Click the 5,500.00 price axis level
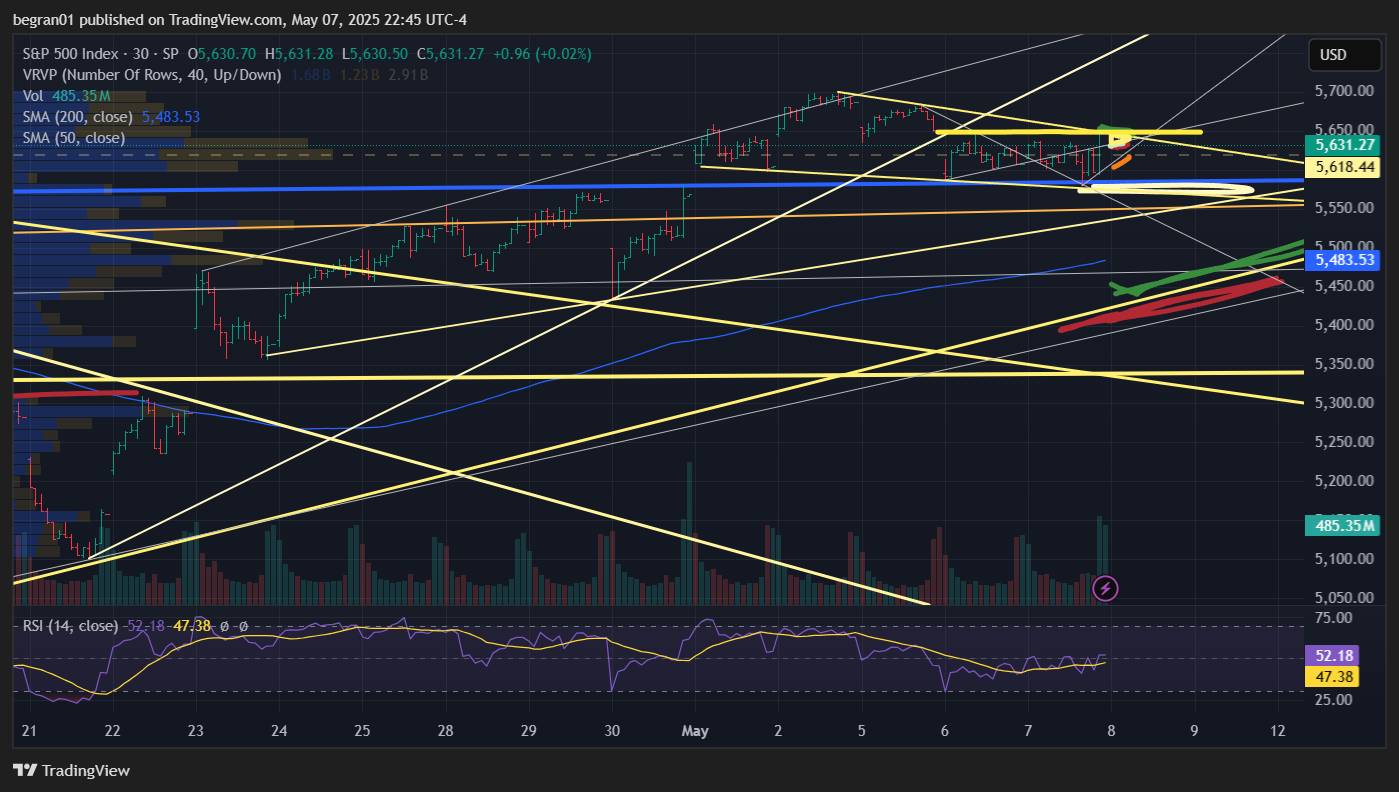This screenshot has height=792, width=1399. (1344, 246)
